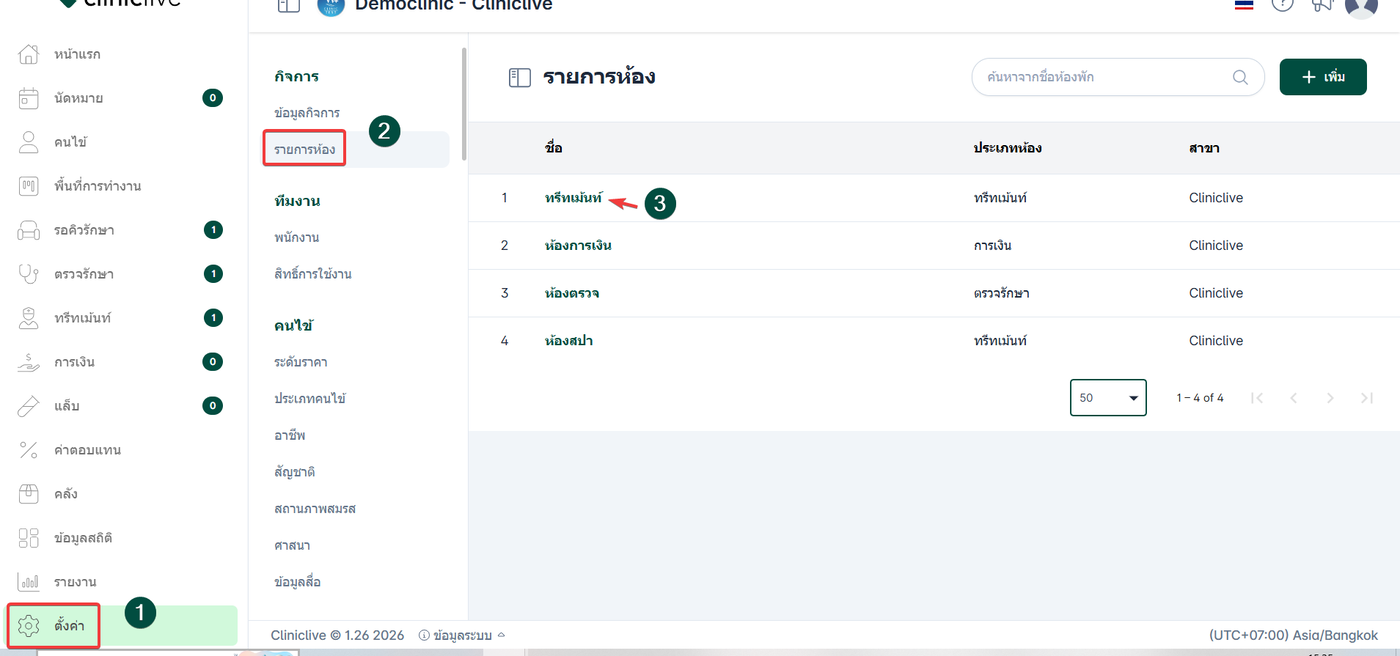Open สัญชาติ settings link
This screenshot has width=1400, height=656.
click(x=295, y=471)
